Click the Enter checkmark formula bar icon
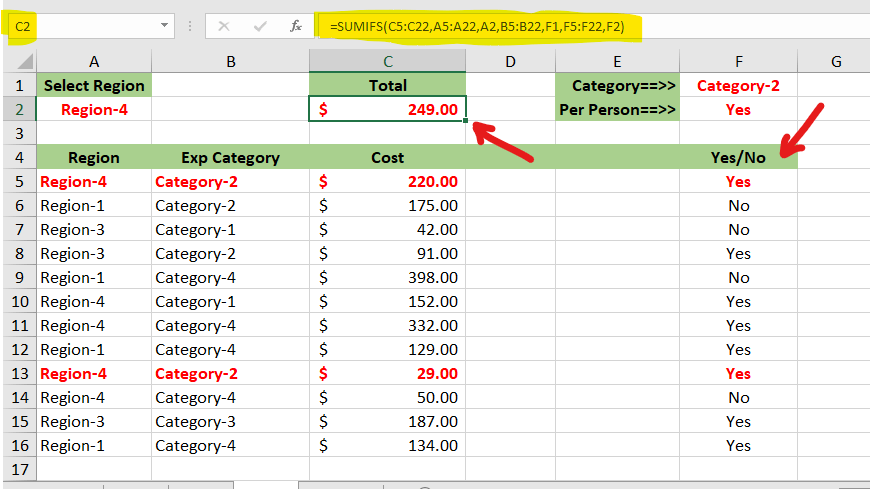 pos(260,26)
